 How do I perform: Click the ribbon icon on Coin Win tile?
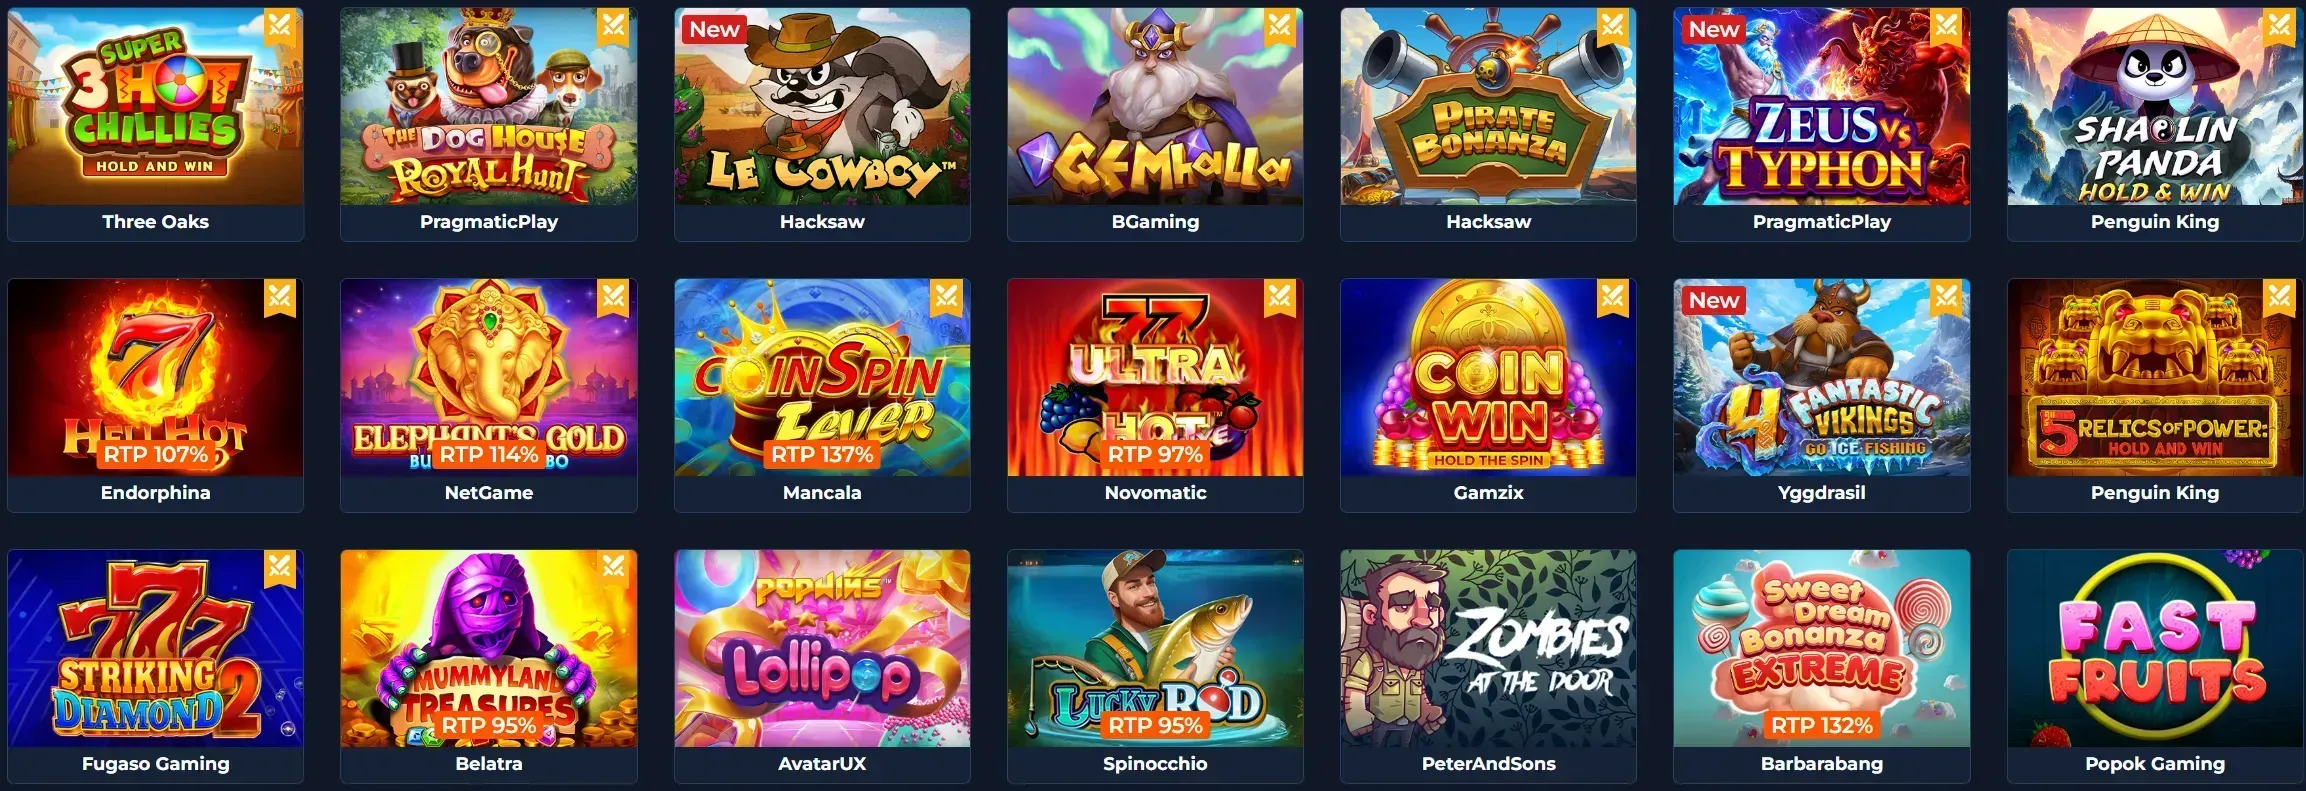pyautogui.click(x=1613, y=298)
